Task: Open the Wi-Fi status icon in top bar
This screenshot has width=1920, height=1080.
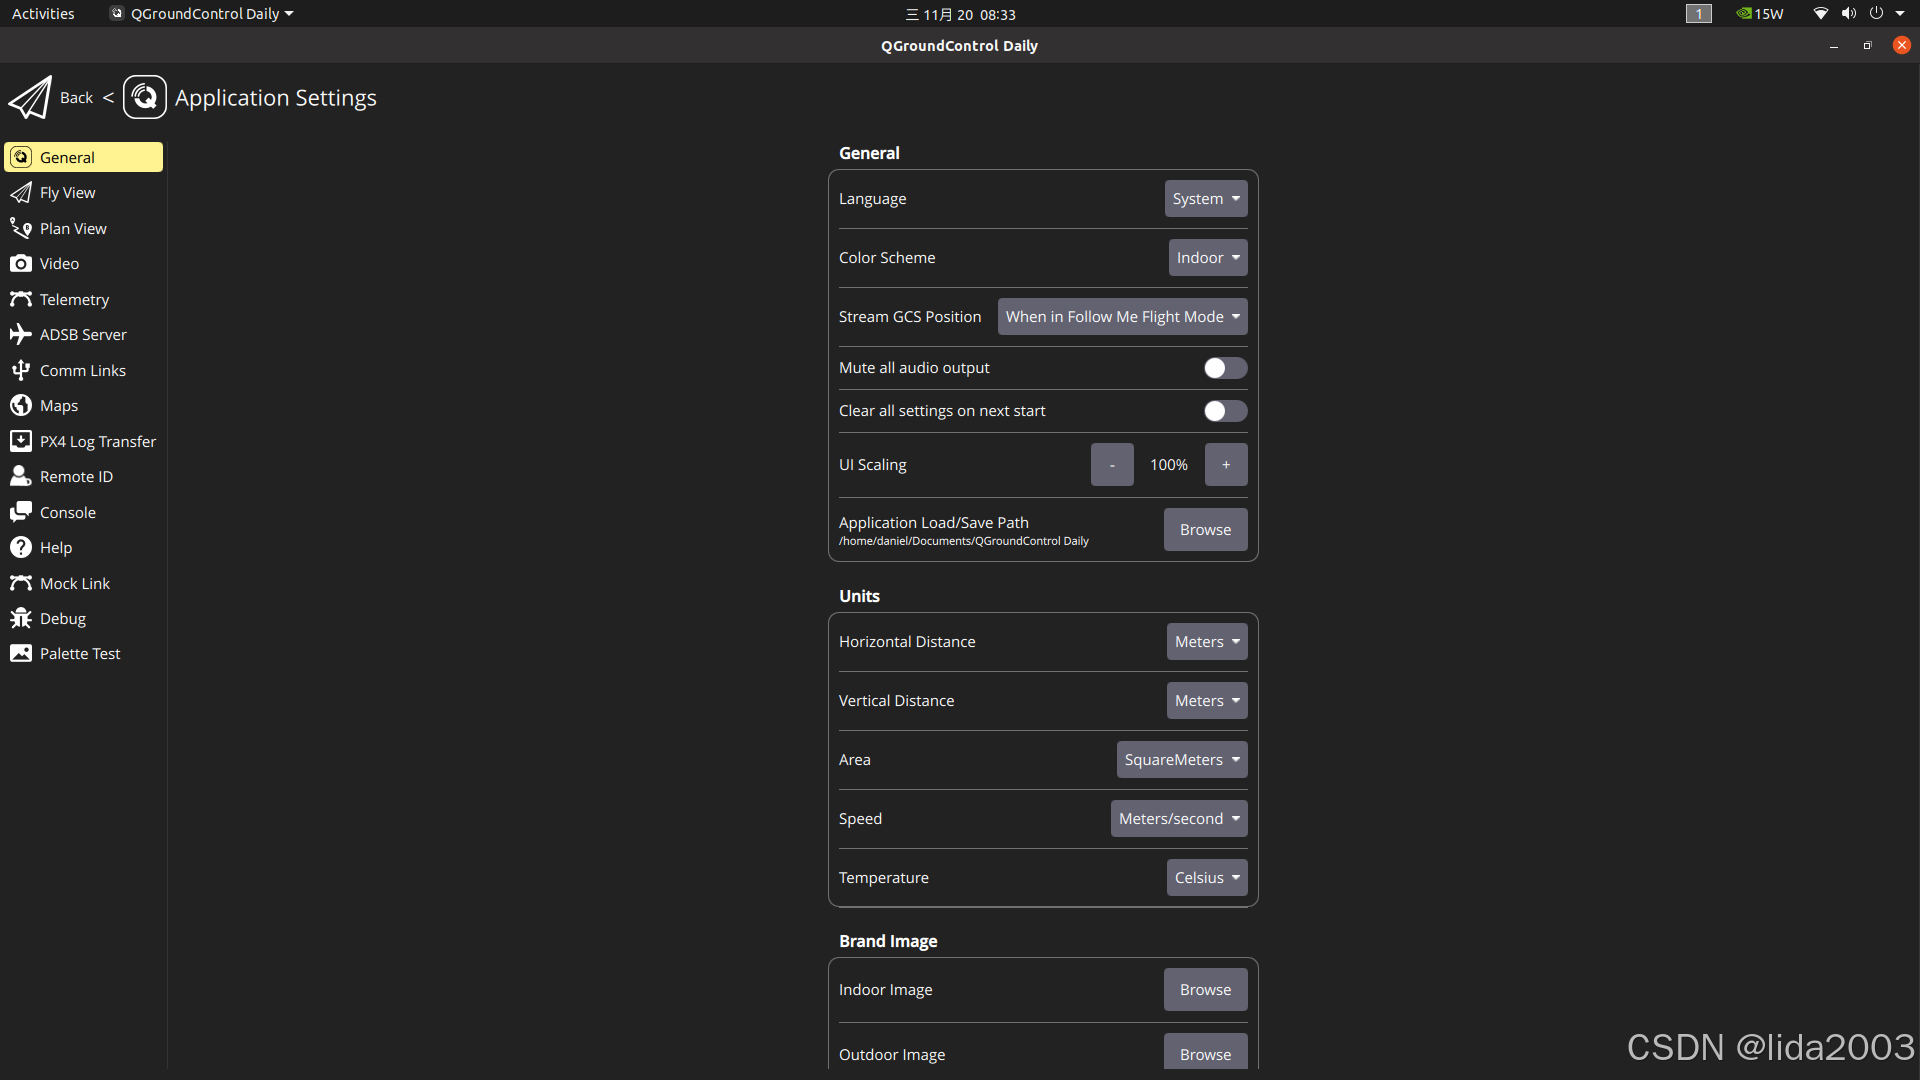Action: point(1821,14)
